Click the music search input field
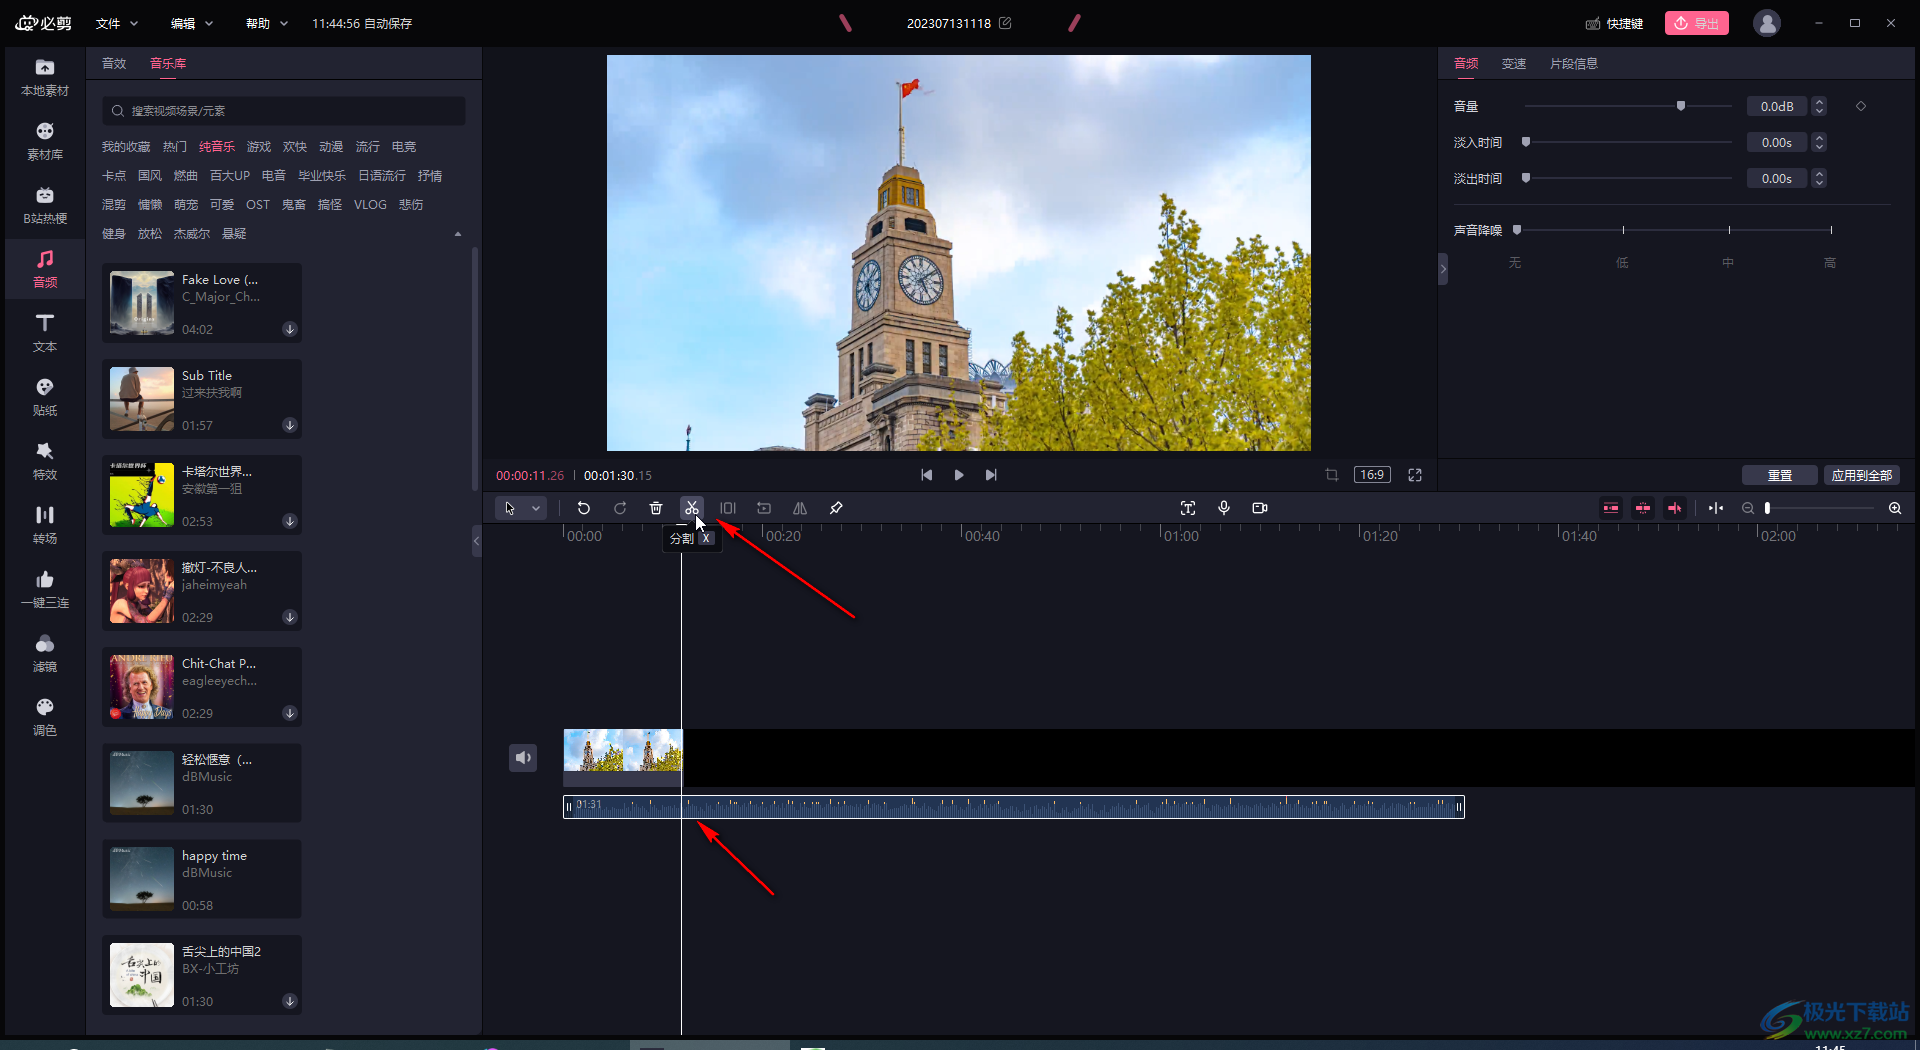1920x1050 pixels. (x=284, y=111)
